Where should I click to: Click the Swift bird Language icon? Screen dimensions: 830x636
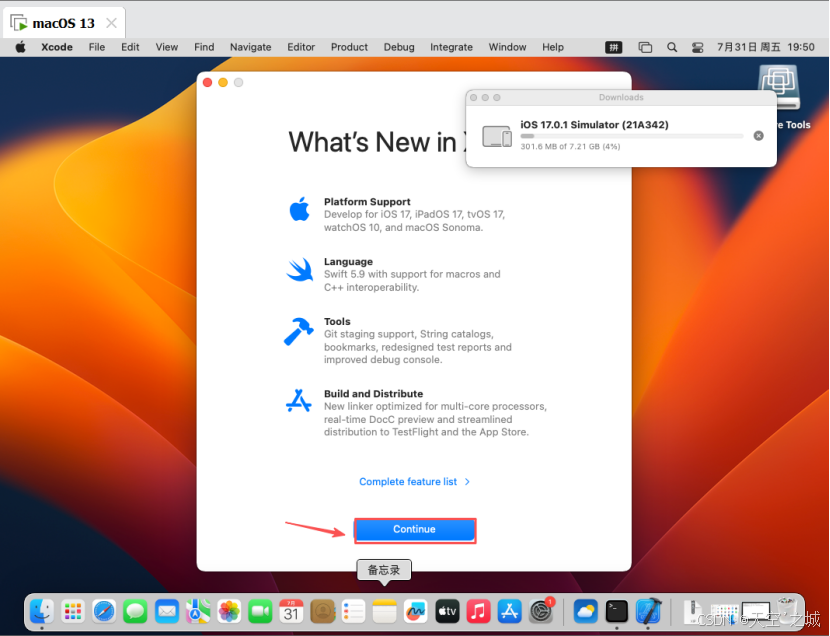[300, 270]
